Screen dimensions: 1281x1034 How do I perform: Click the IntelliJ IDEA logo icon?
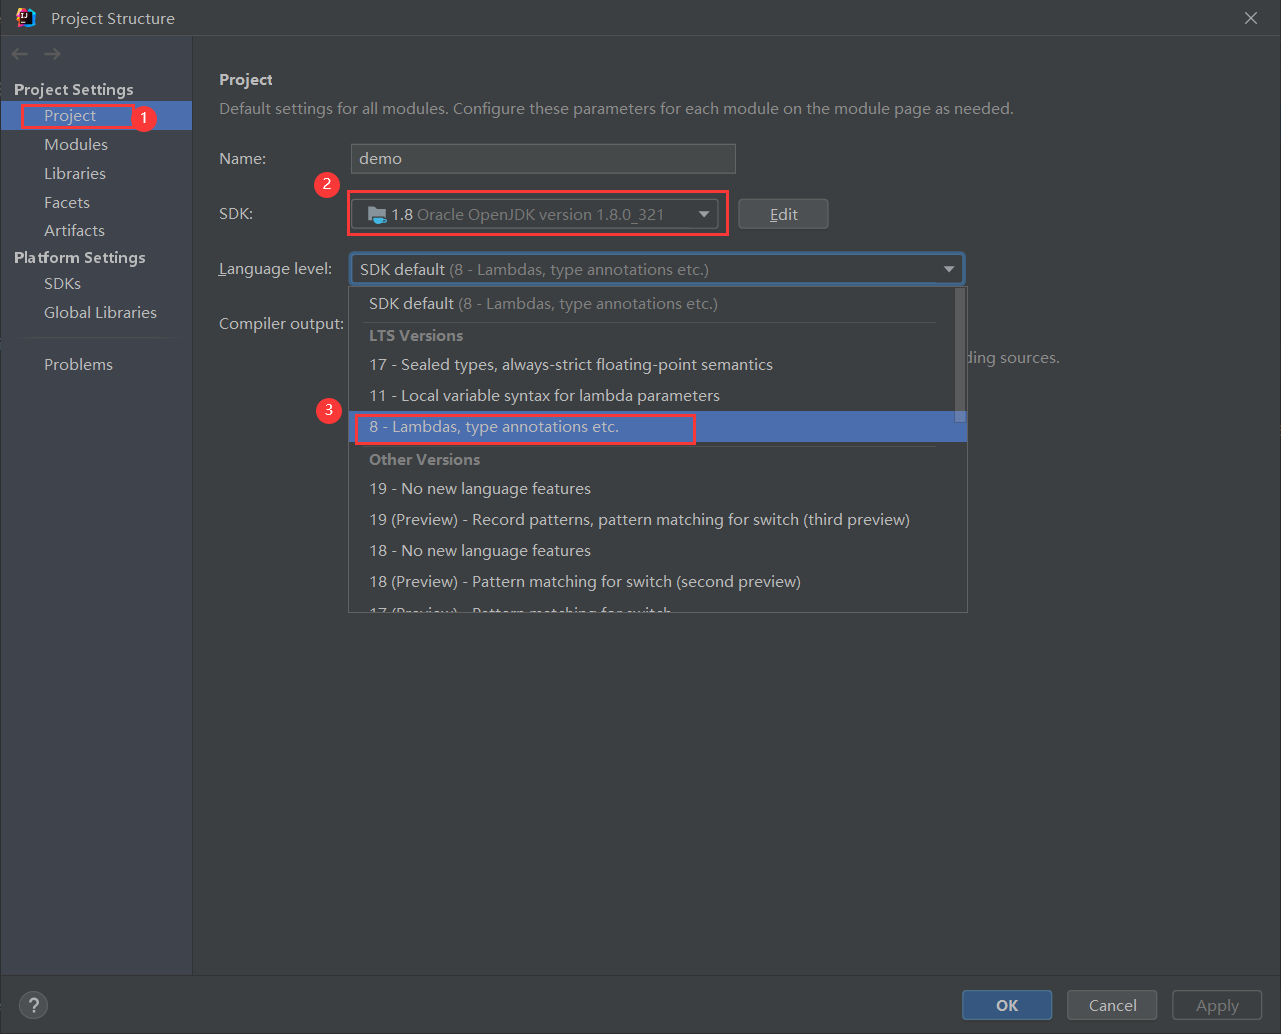coord(26,18)
